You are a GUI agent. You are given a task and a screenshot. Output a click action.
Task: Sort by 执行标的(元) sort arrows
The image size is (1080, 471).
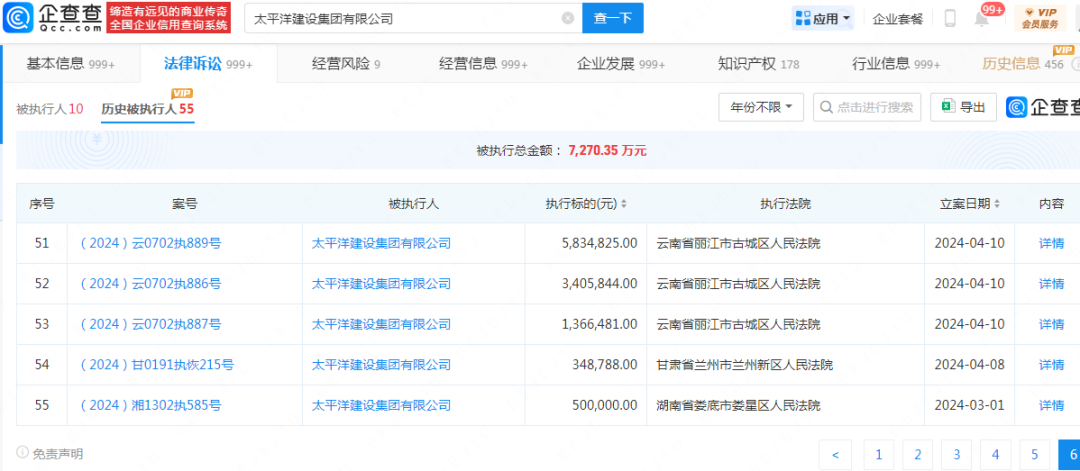click(x=623, y=204)
